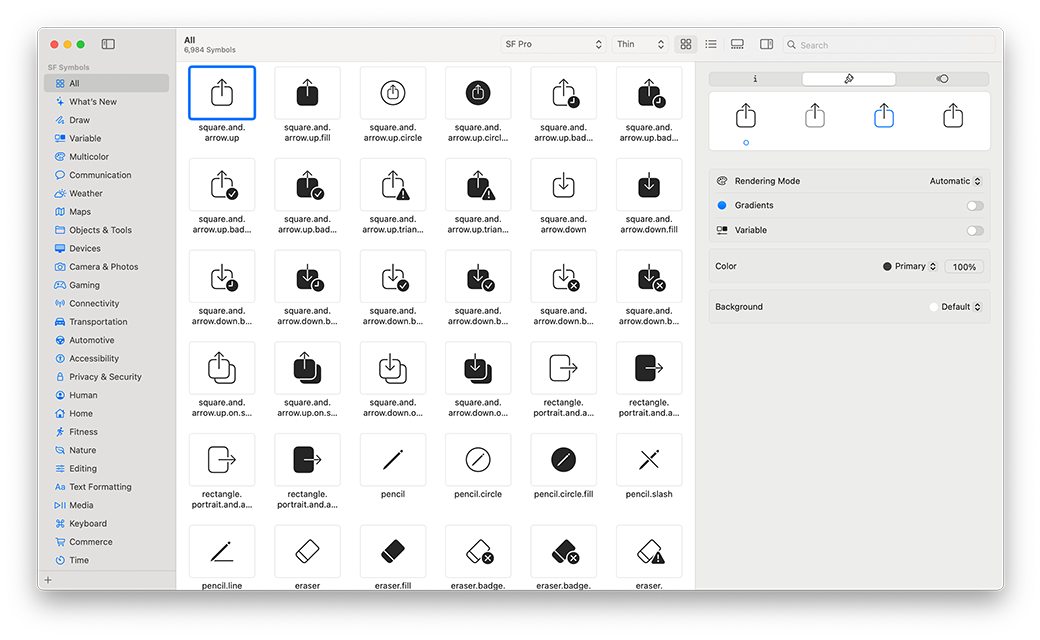This screenshot has height=640, width=1040.
Task: Open the Thin weight dropdown
Action: pos(640,45)
